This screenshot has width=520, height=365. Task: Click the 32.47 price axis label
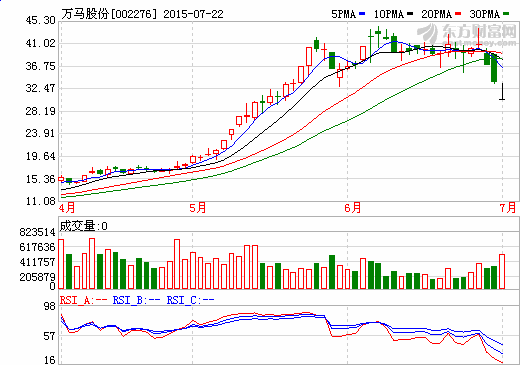click(x=41, y=88)
